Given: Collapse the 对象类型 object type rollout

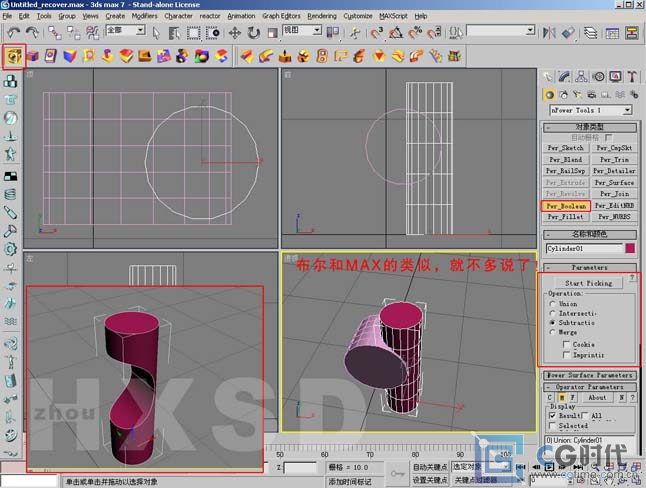Looking at the screenshot, I should click(x=590, y=127).
